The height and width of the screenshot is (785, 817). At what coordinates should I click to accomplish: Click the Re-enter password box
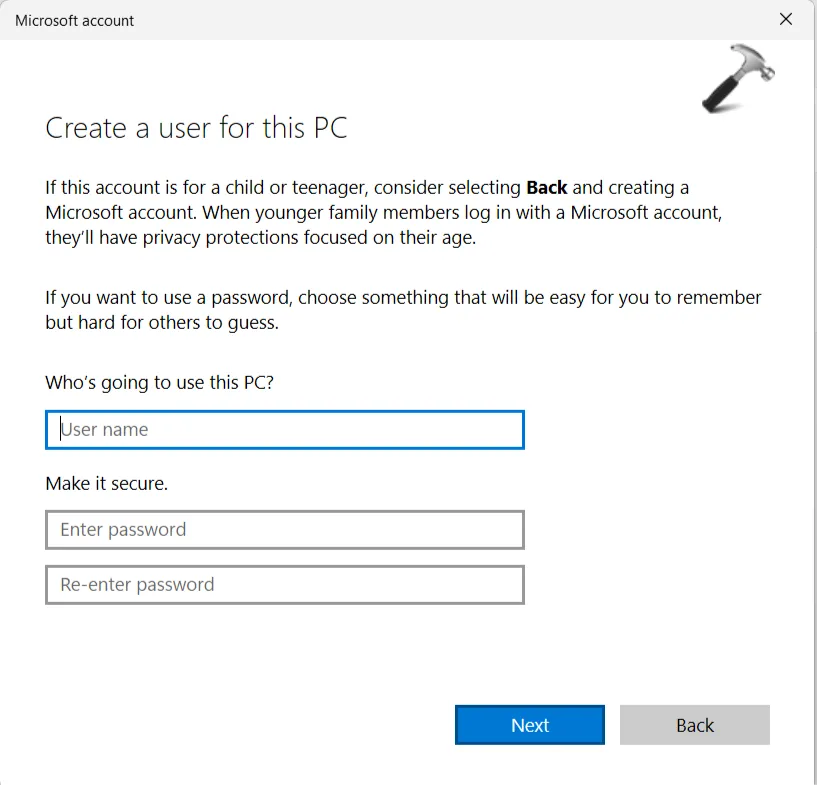(x=285, y=584)
